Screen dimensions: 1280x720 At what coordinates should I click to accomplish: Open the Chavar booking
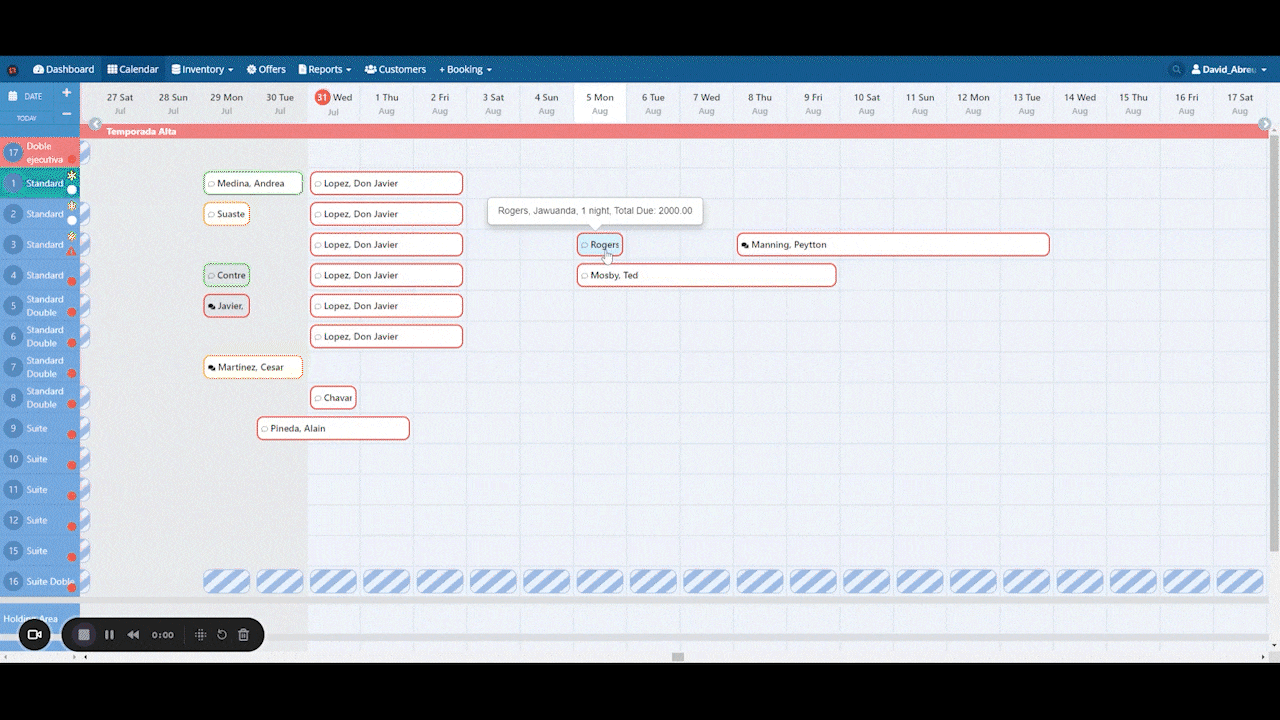point(333,398)
